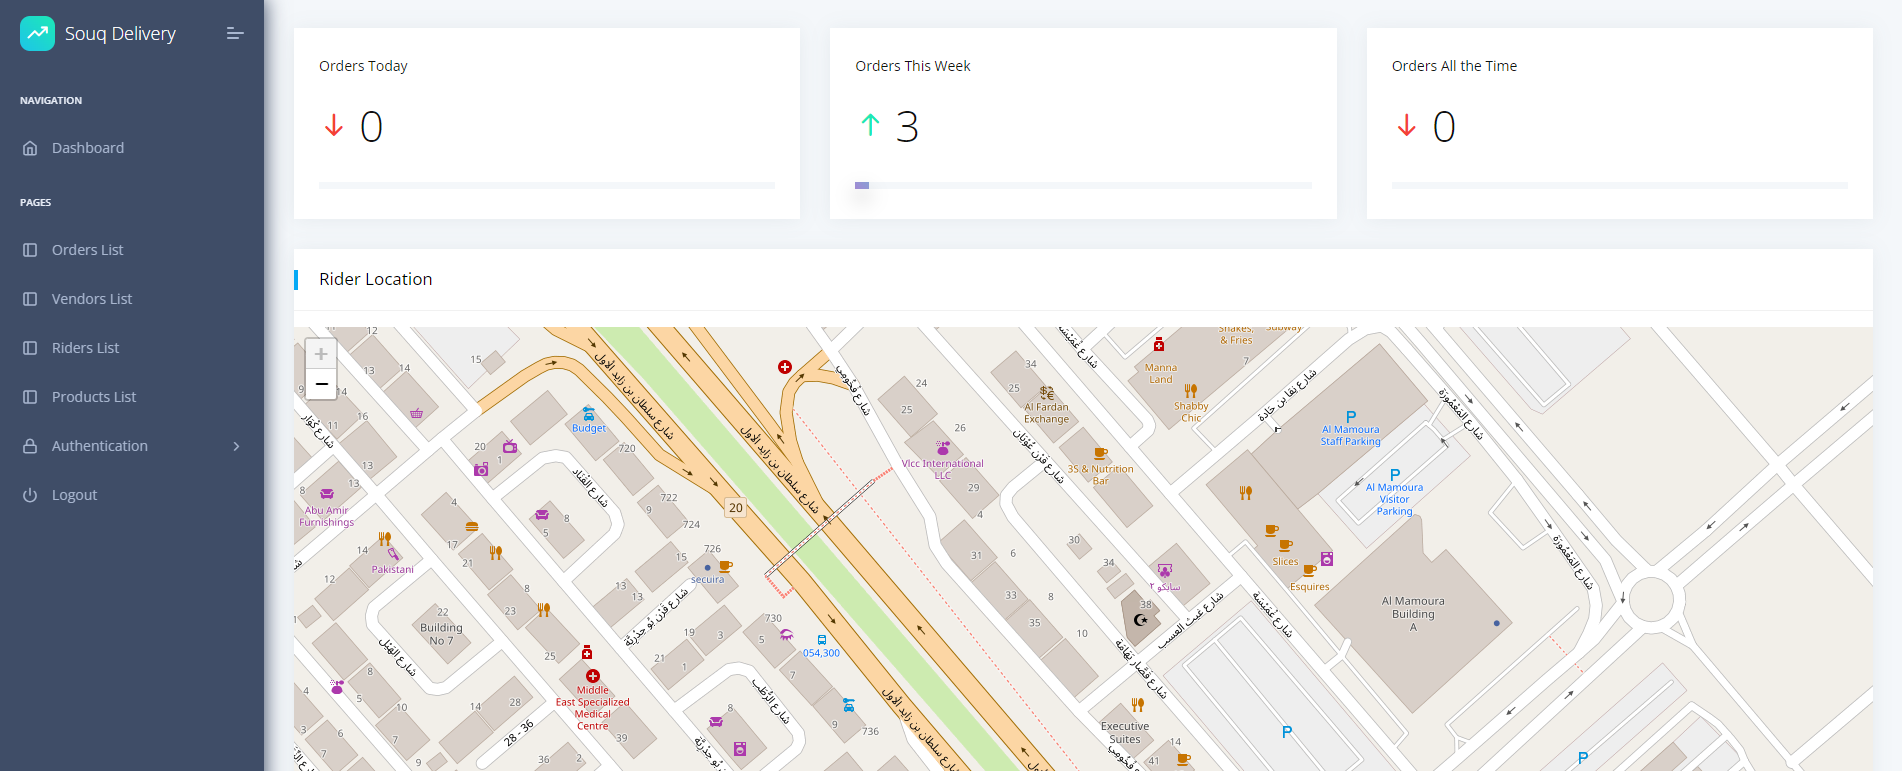
Task: Click the Orders All the Time progress bar
Action: pos(1620,185)
